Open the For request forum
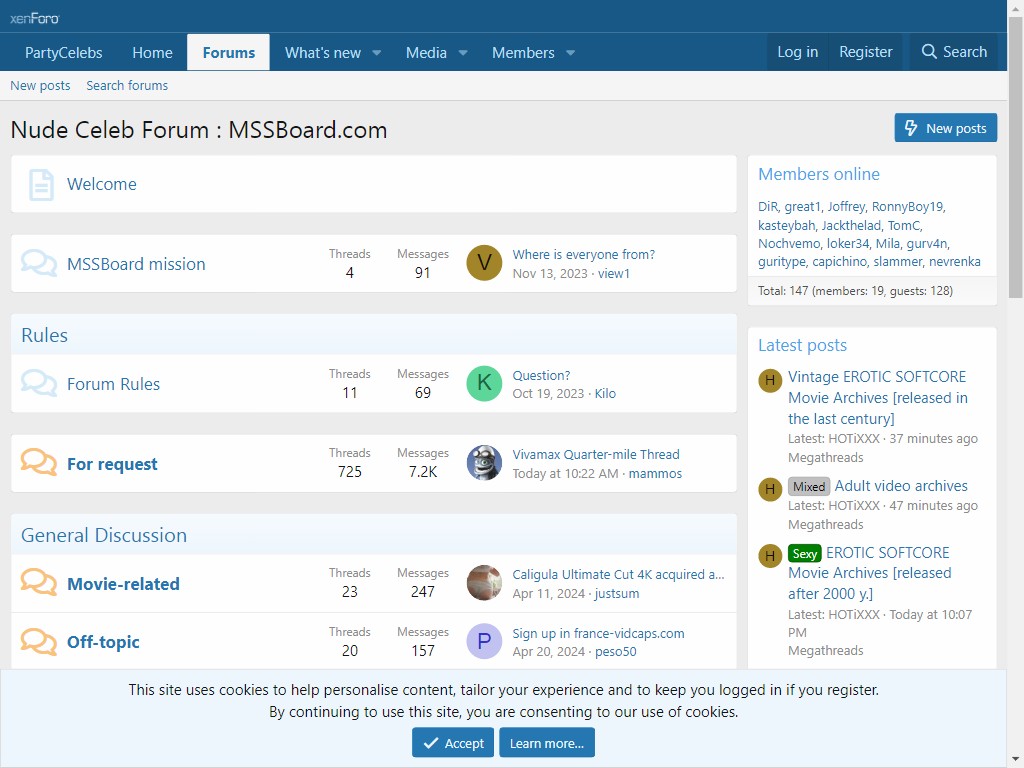 tap(112, 464)
